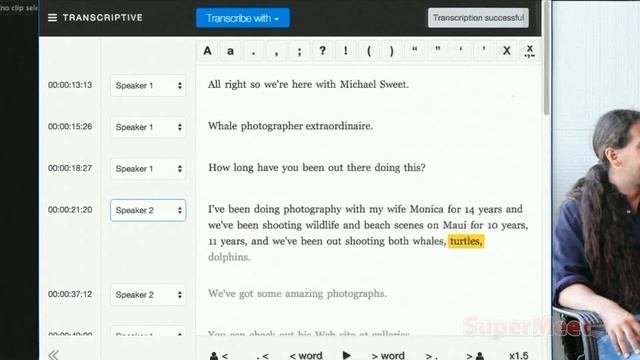Insert closing double quote from toolbar
The height and width of the screenshot is (360, 640).
coord(438,51)
